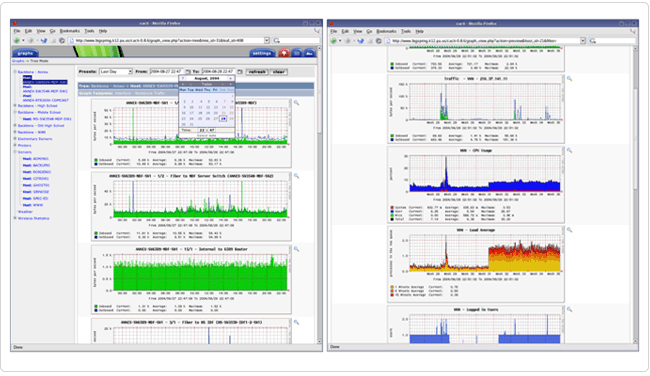Collapse the Servers tree node
The height and width of the screenshot is (376, 650).
[x=15, y=152]
